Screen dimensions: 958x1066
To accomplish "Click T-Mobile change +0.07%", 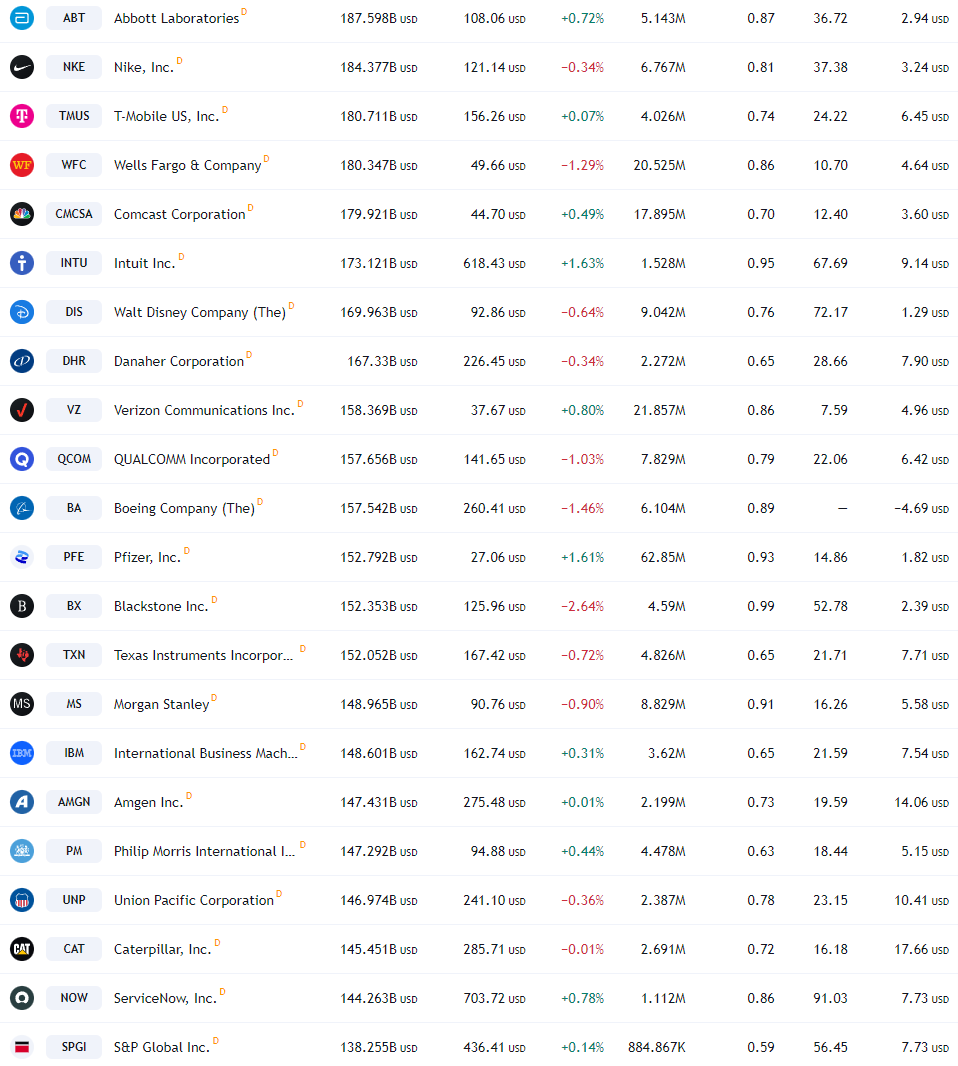I will click(x=582, y=116).
